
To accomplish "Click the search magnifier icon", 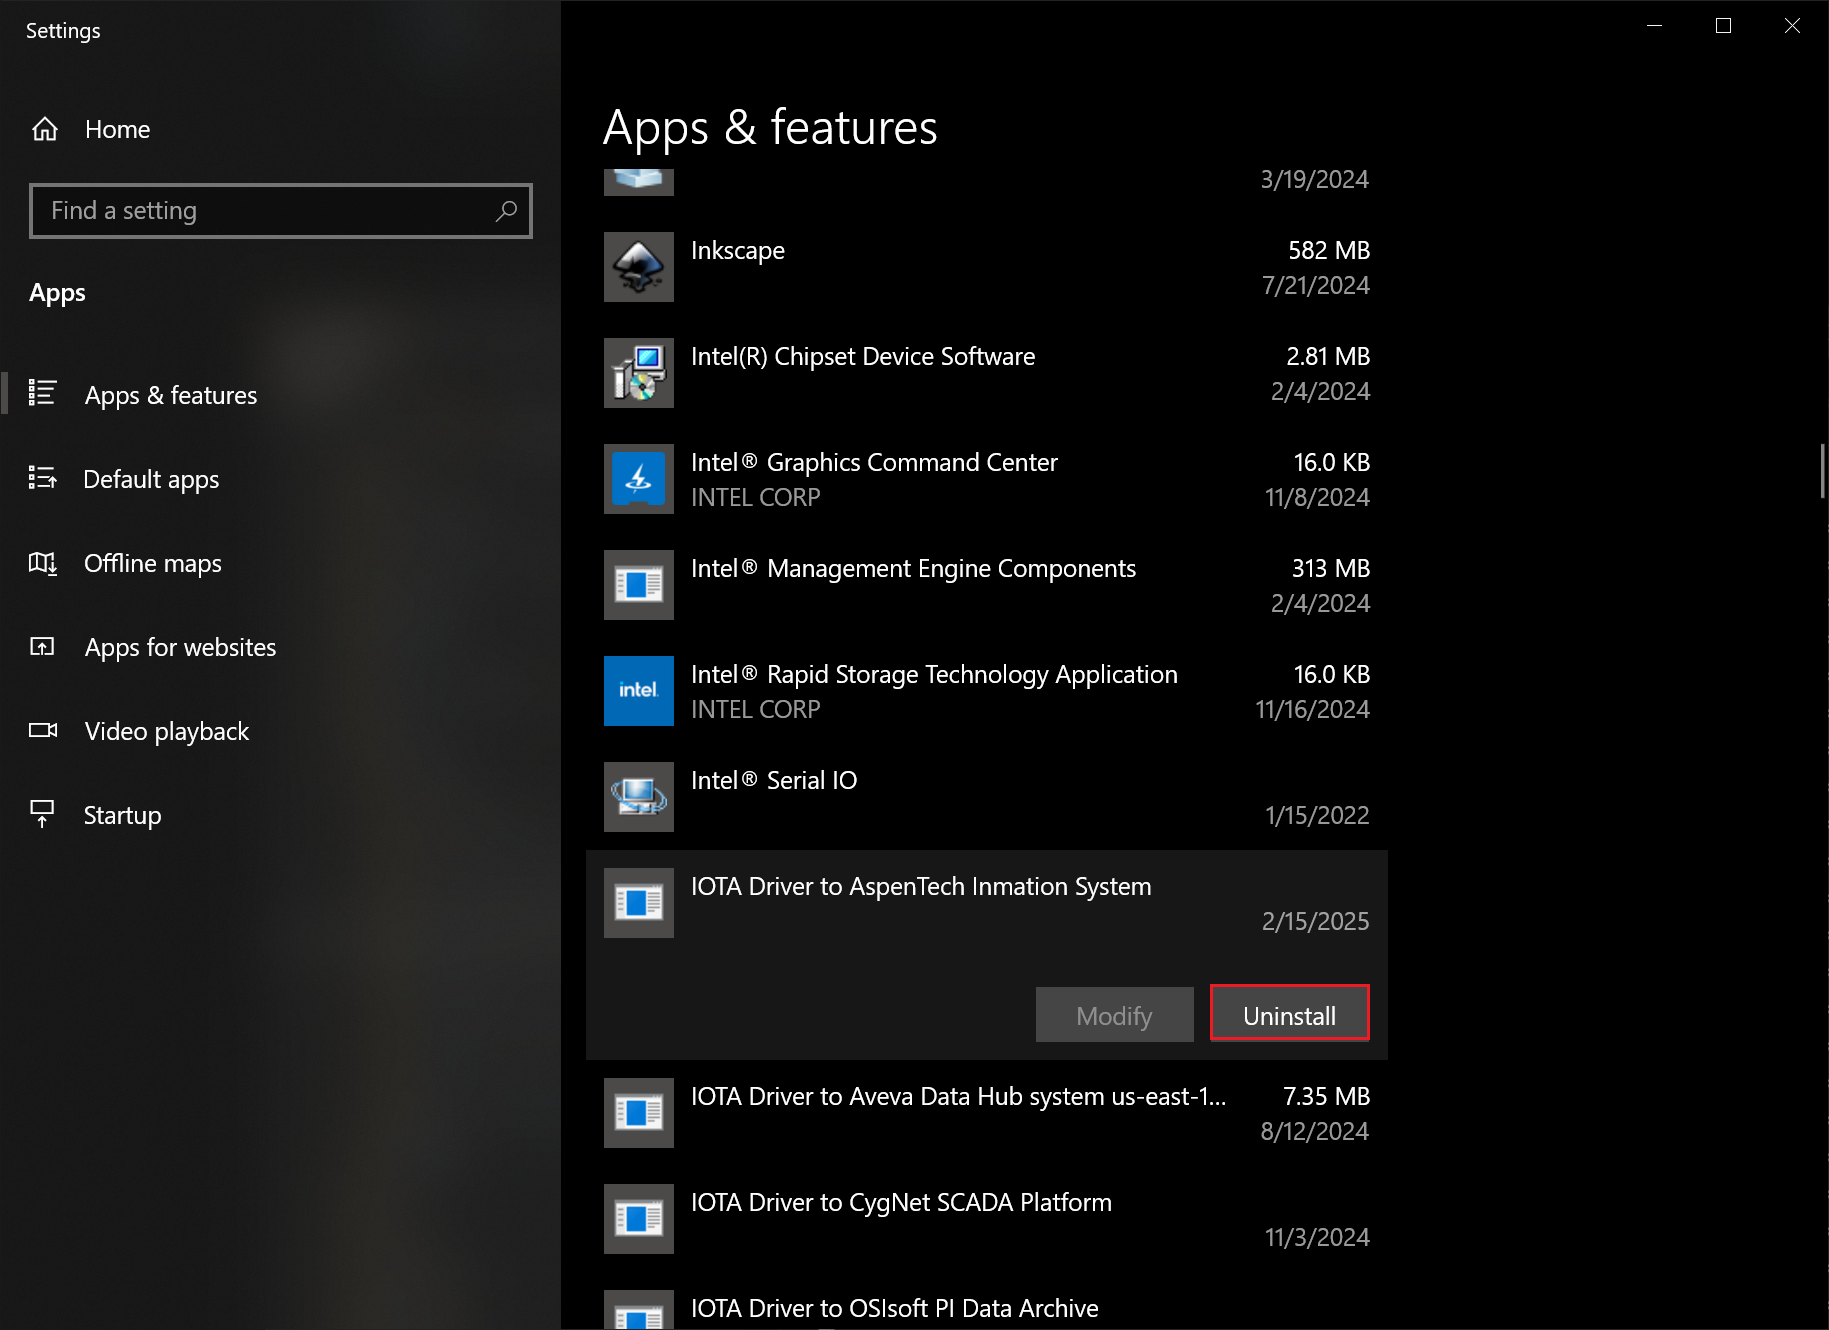I will tap(506, 211).
